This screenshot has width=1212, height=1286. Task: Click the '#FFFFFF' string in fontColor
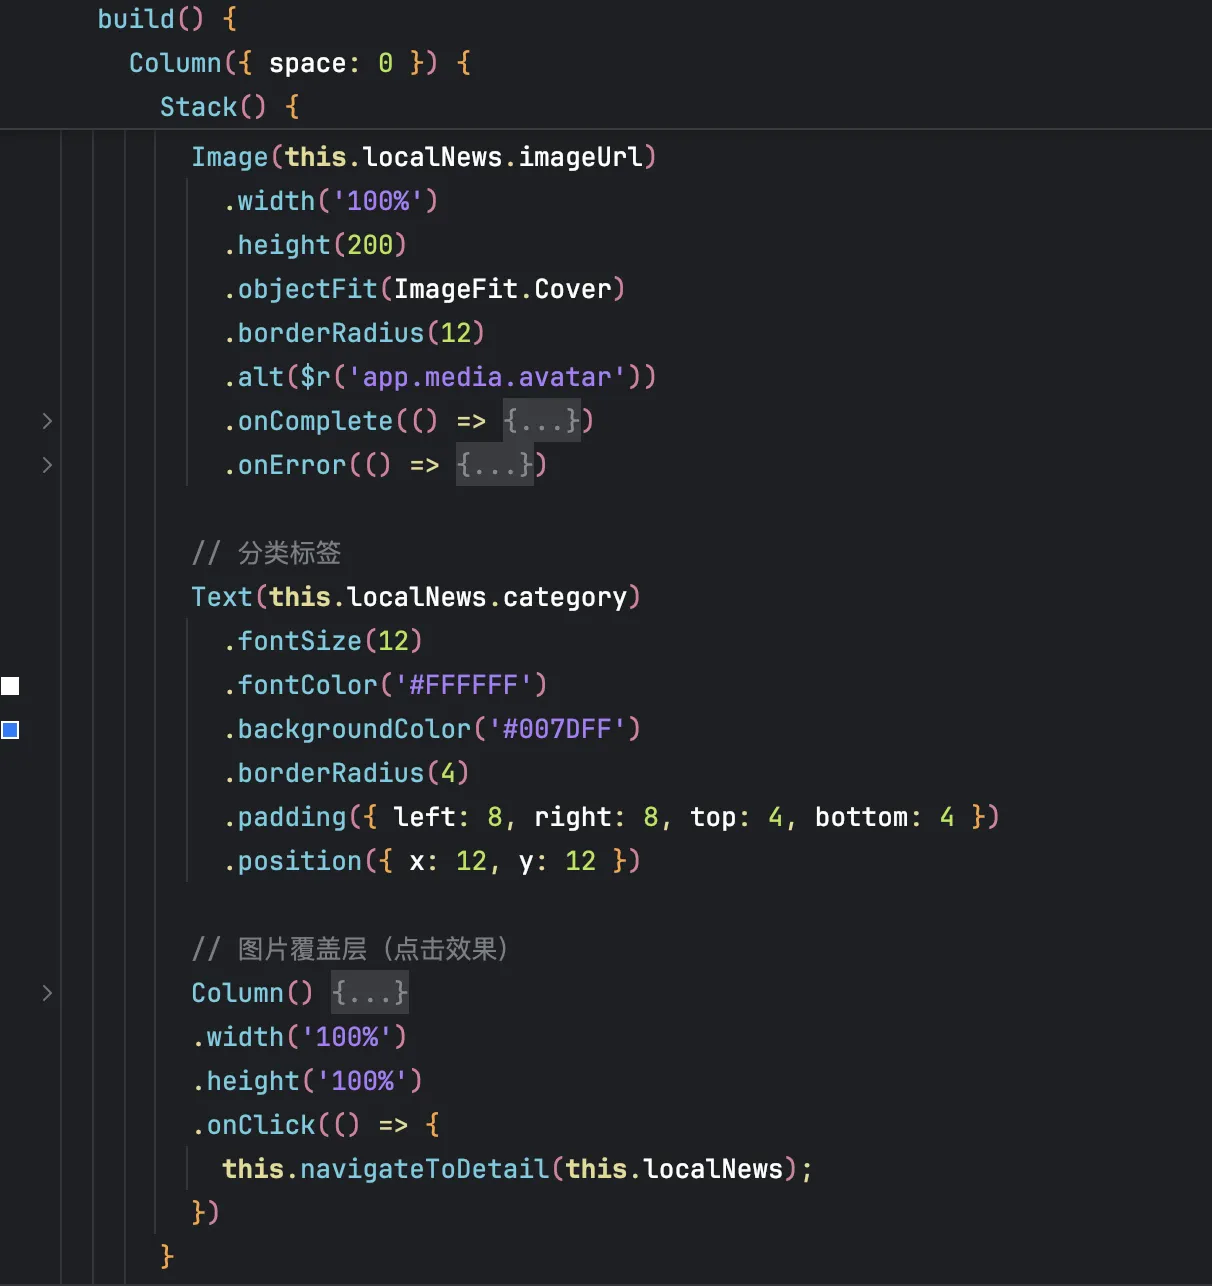point(463,685)
